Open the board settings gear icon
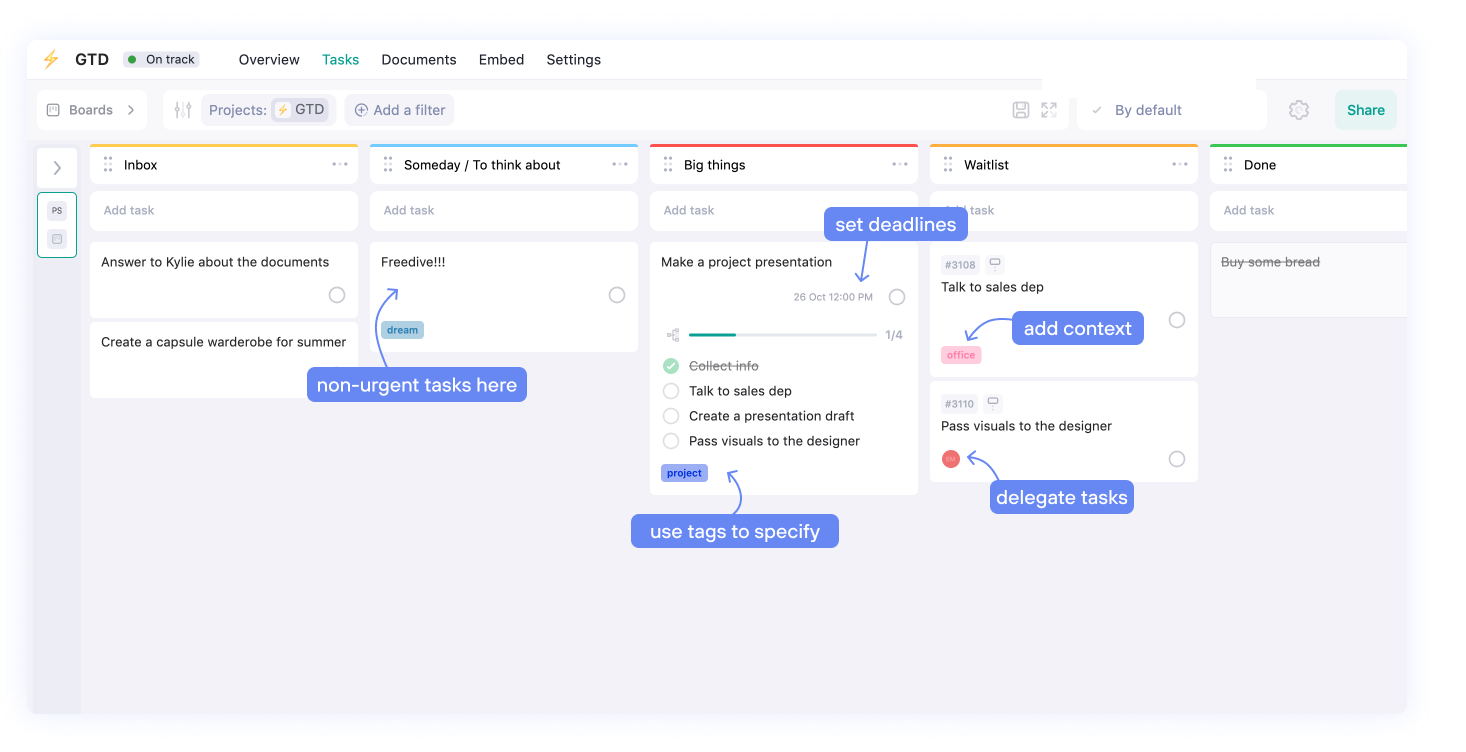Screen dimensions: 1466x752 tap(1298, 110)
